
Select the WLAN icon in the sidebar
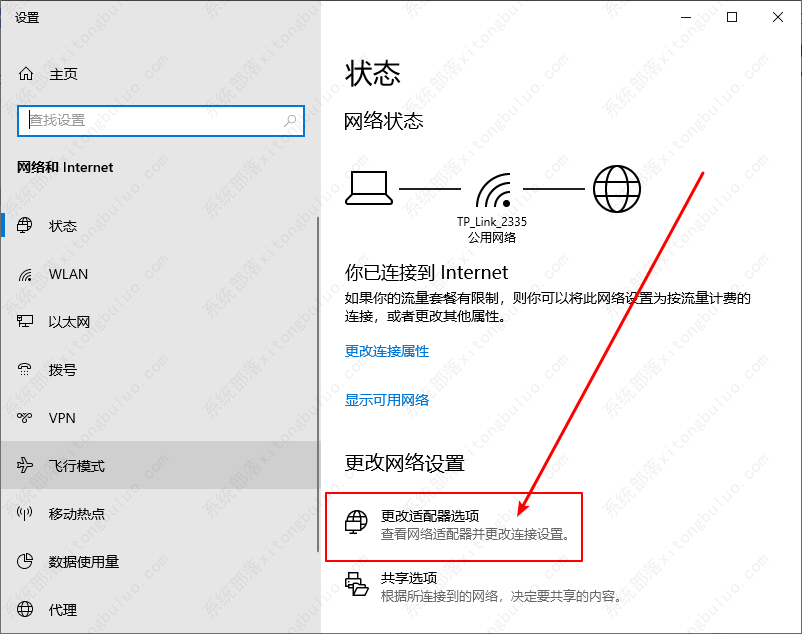(26, 274)
